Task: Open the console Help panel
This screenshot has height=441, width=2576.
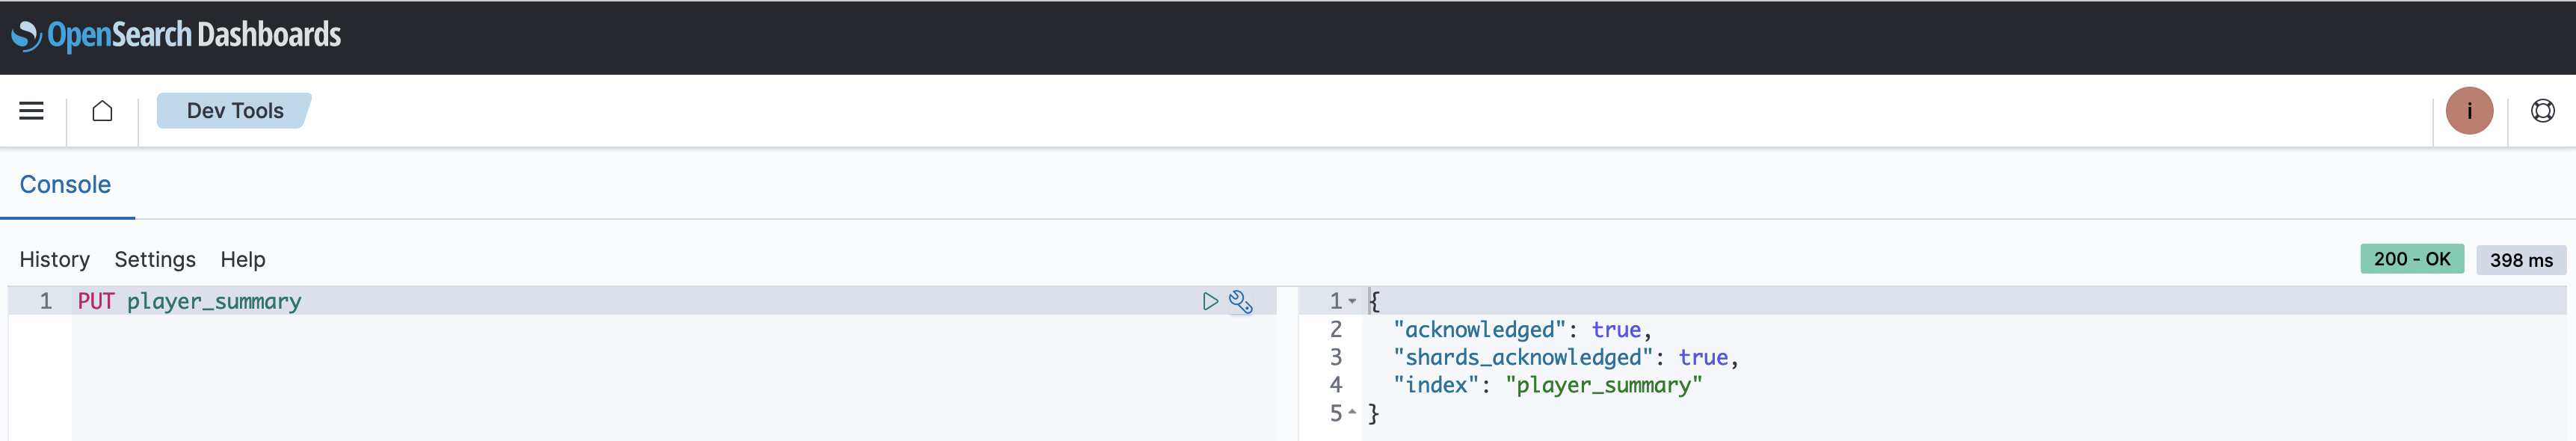Action: [243, 259]
